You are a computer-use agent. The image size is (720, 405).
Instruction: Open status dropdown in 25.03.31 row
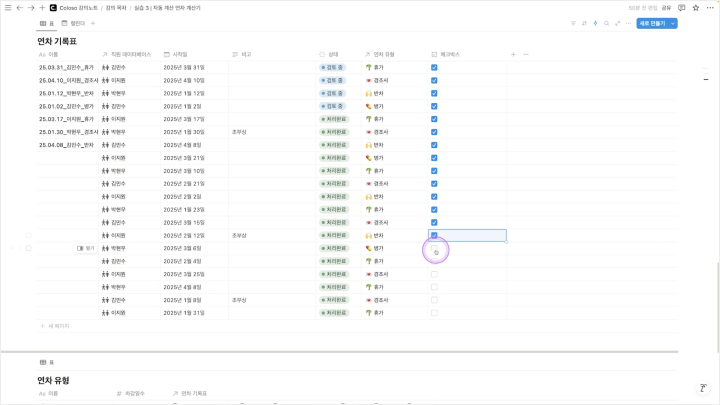[332, 68]
